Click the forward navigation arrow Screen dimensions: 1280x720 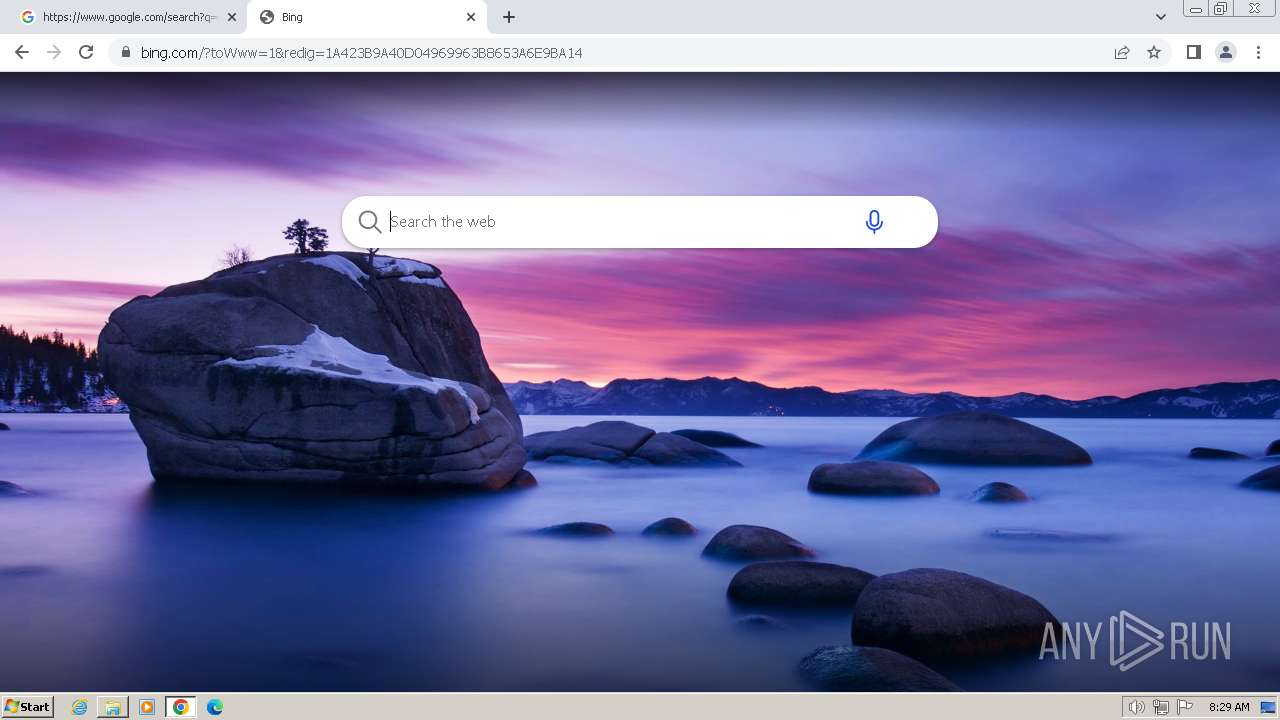pyautogui.click(x=54, y=52)
